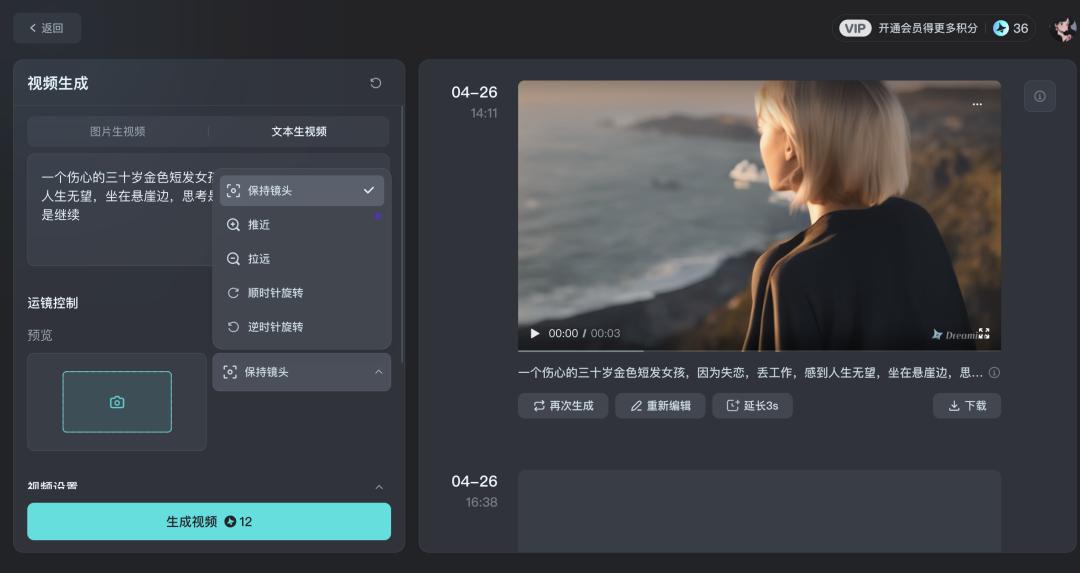This screenshot has width=1080, height=573.
Task: Switch to 图片生视频 tab
Action: (x=118, y=132)
